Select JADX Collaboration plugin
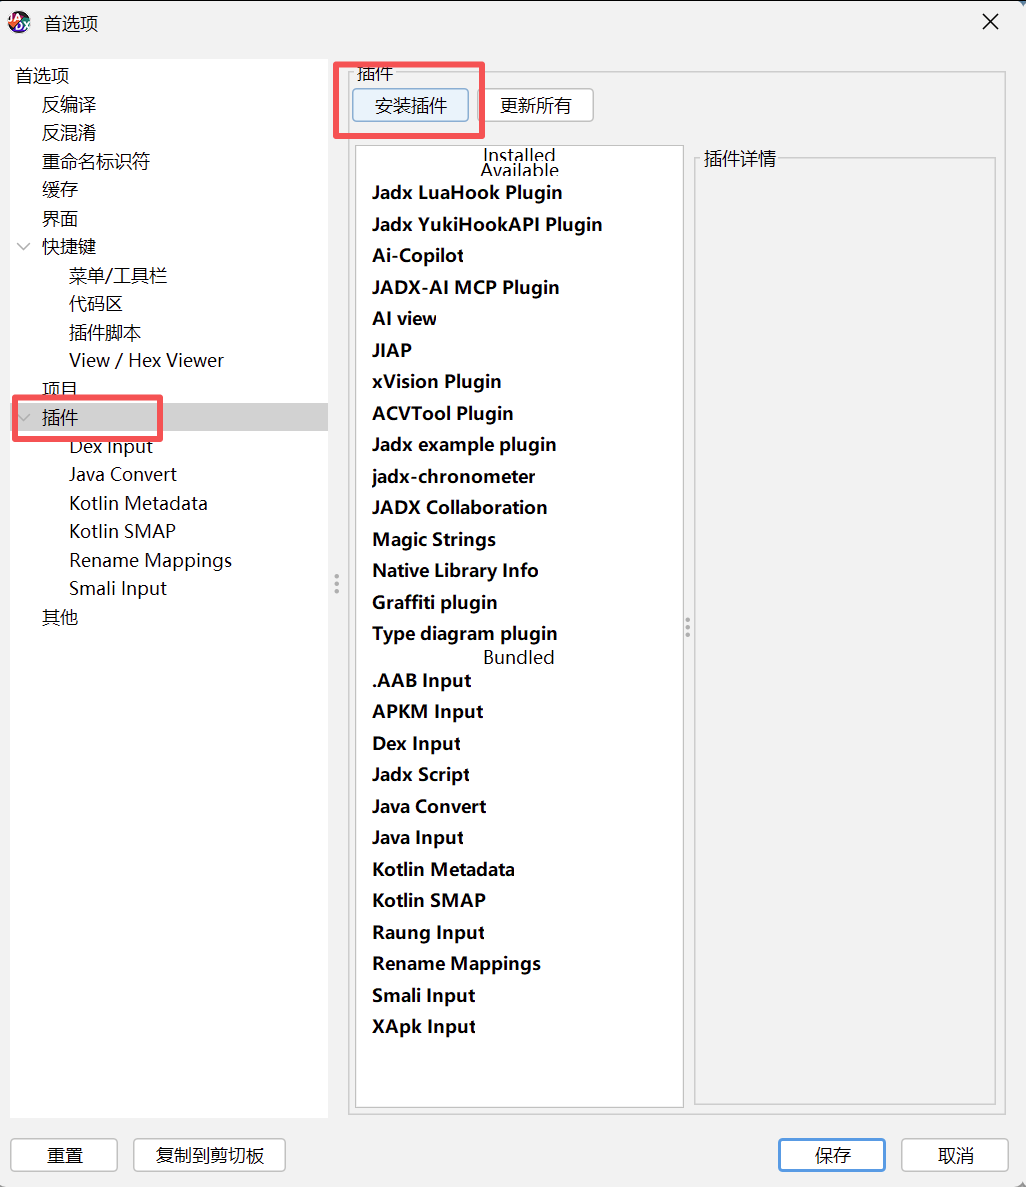 click(459, 507)
